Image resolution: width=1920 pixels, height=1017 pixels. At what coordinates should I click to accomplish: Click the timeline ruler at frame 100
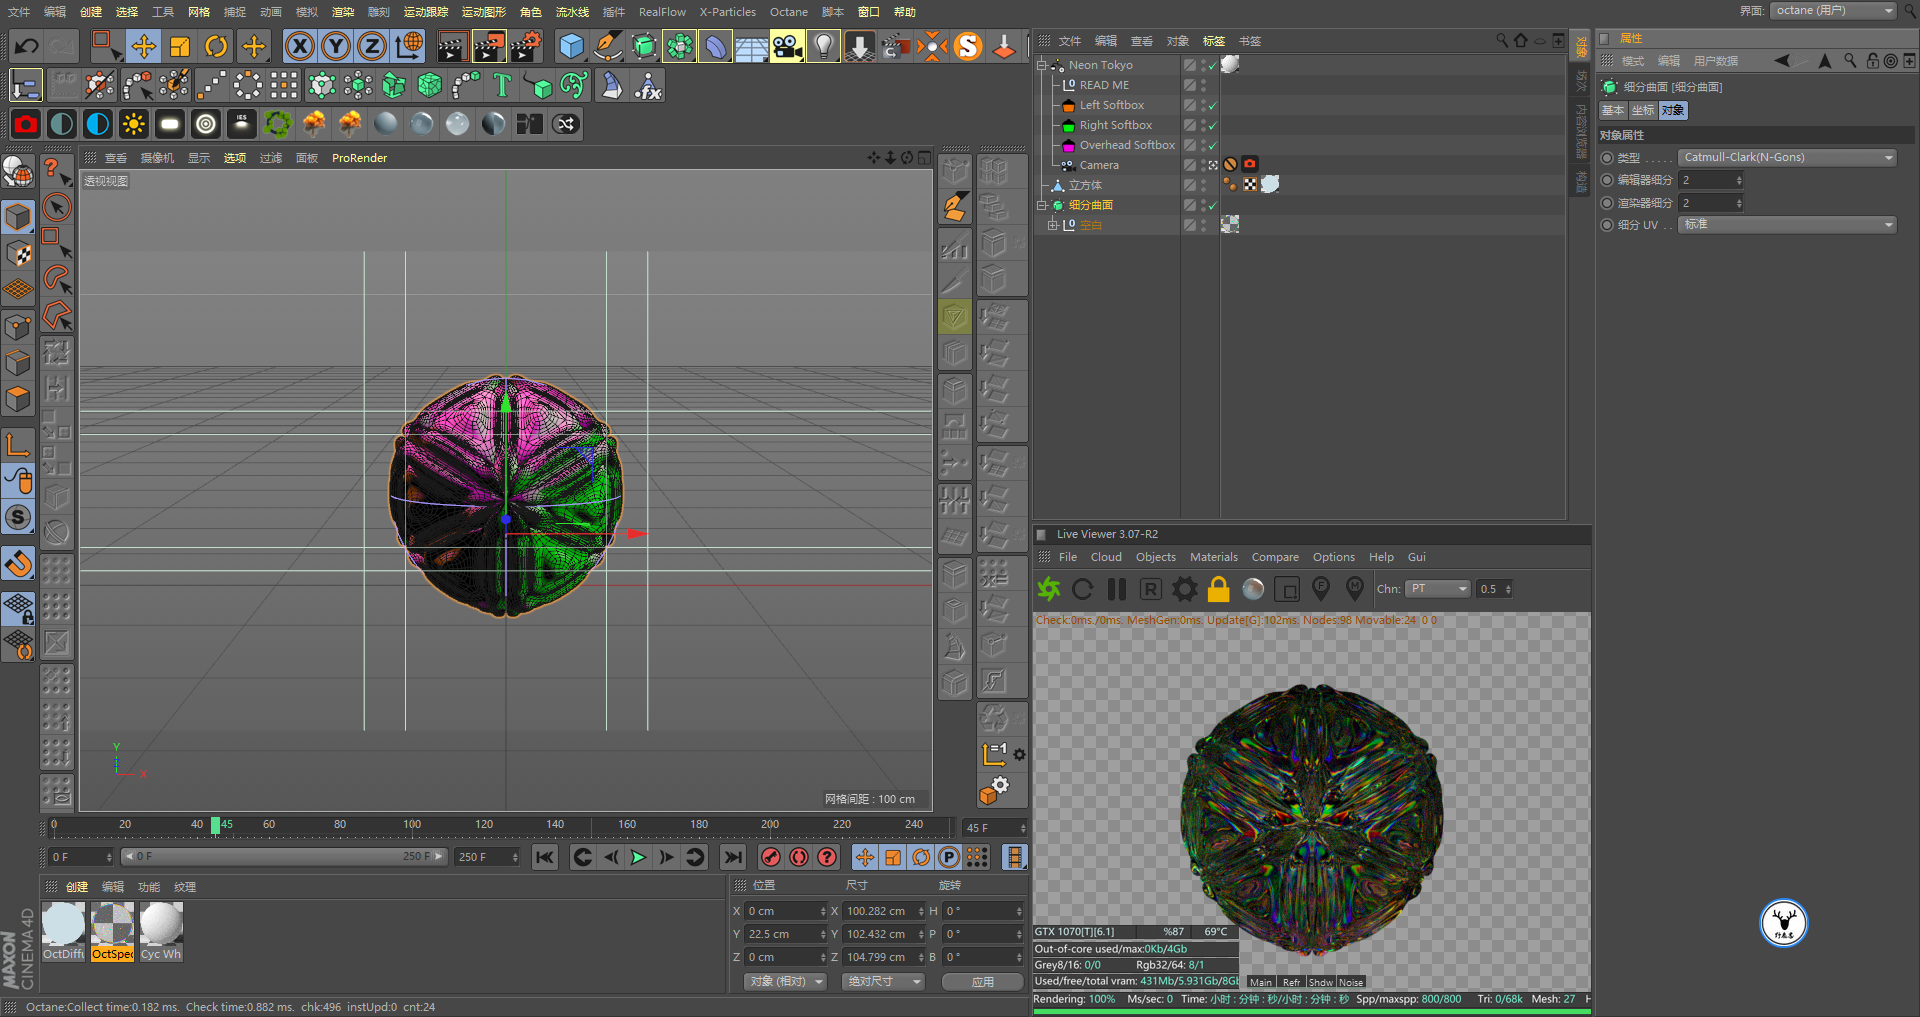(x=412, y=826)
